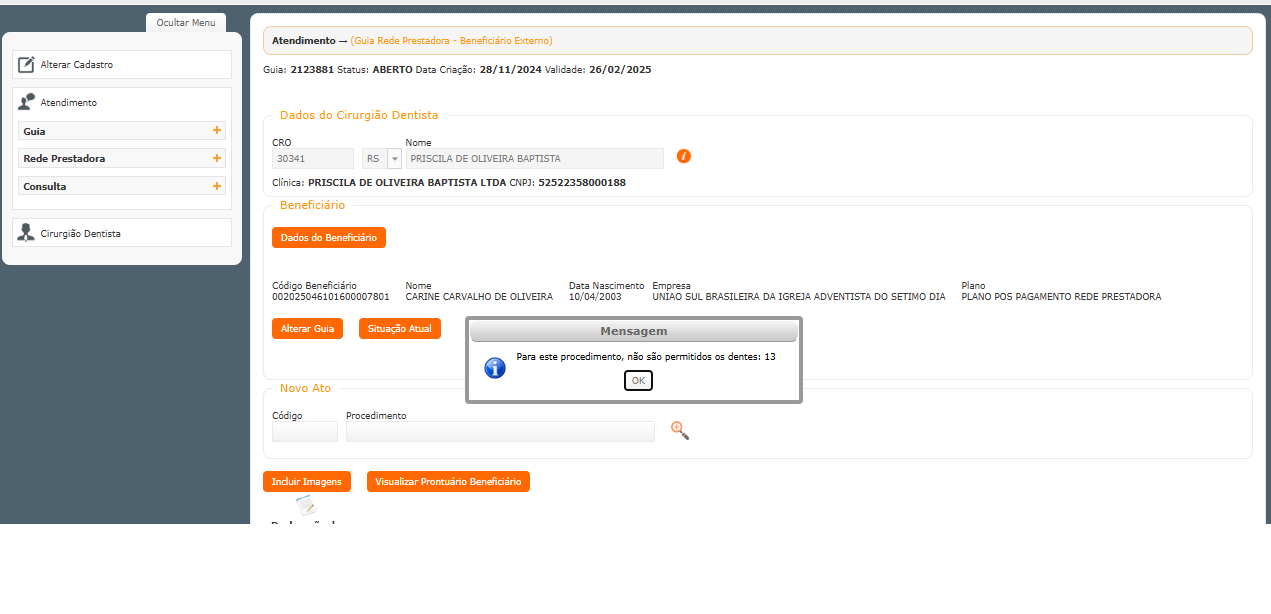1271x614 pixels.
Task: Click the Situação Atual button
Action: 400,328
